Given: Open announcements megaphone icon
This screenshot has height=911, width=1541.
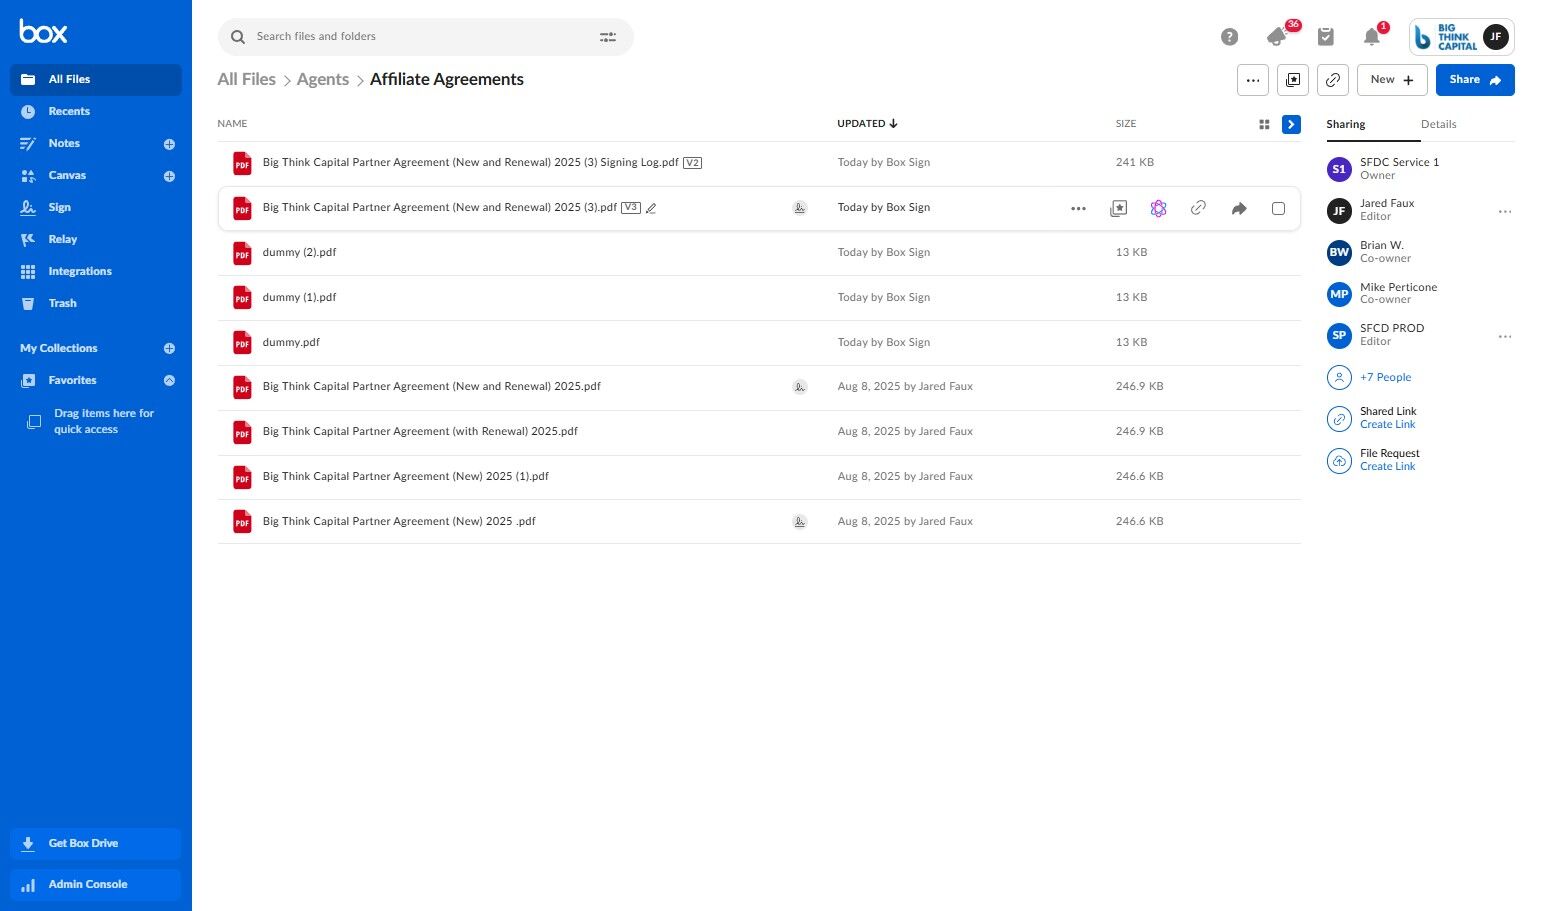Looking at the screenshot, I should coord(1277,37).
